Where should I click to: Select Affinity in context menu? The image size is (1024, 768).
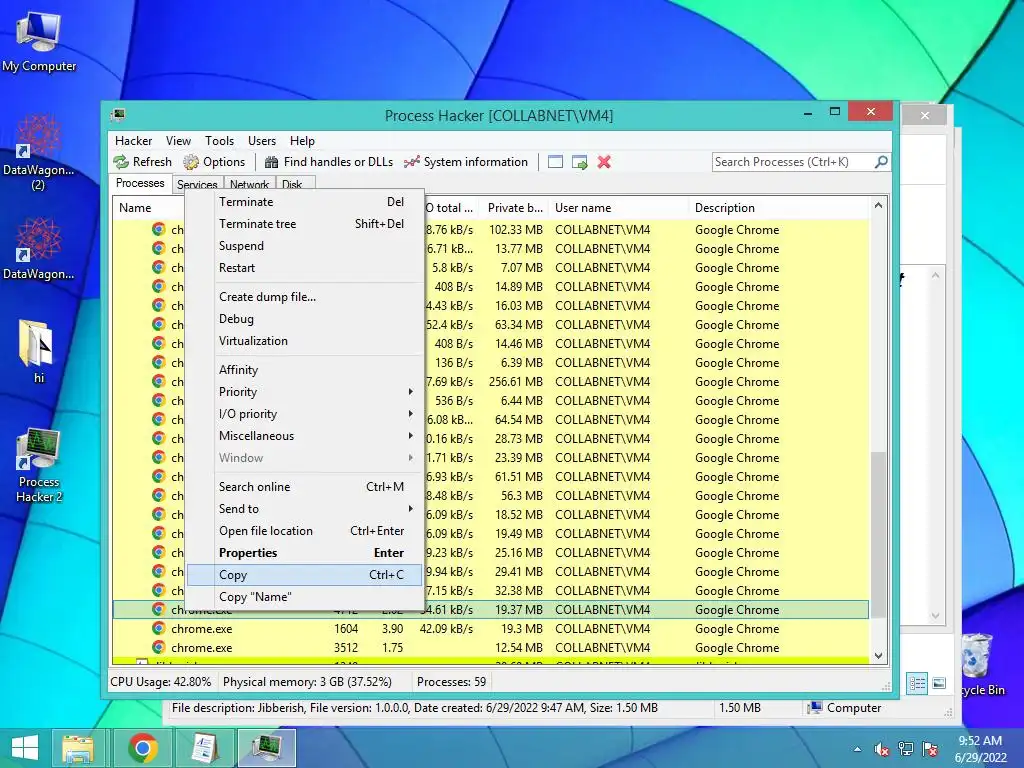[x=305, y=370]
